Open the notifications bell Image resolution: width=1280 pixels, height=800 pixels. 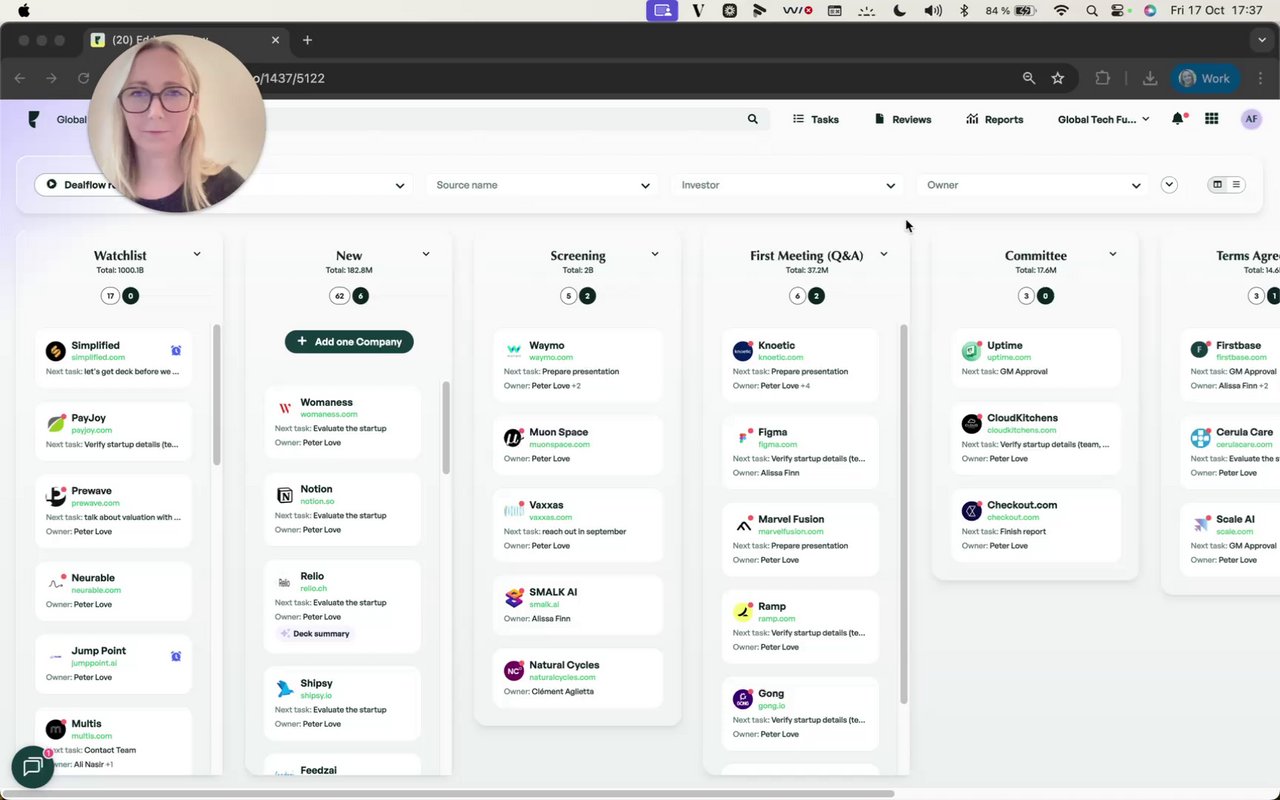point(1178,119)
